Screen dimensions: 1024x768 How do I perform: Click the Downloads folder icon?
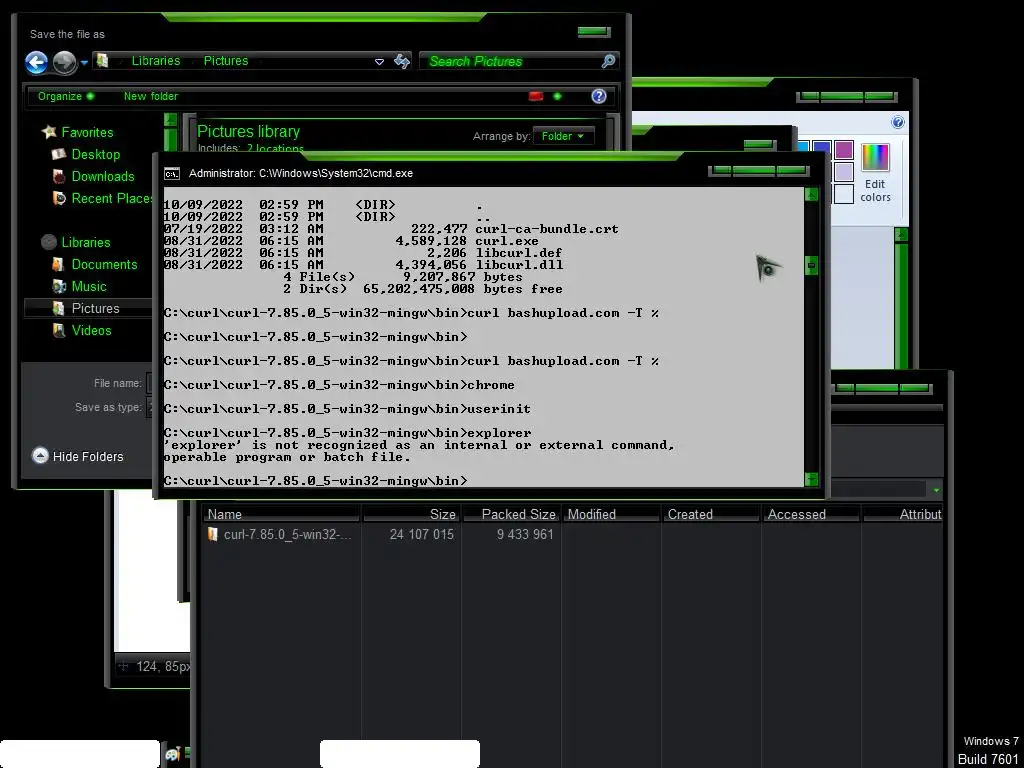click(x=59, y=176)
